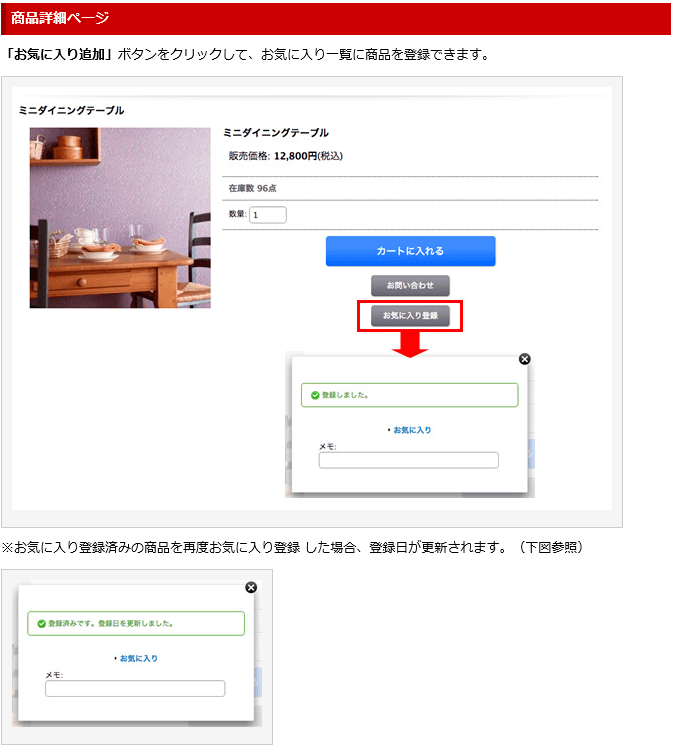678x754 pixels.
Task: Close the 登録しました popup
Action: click(x=525, y=359)
